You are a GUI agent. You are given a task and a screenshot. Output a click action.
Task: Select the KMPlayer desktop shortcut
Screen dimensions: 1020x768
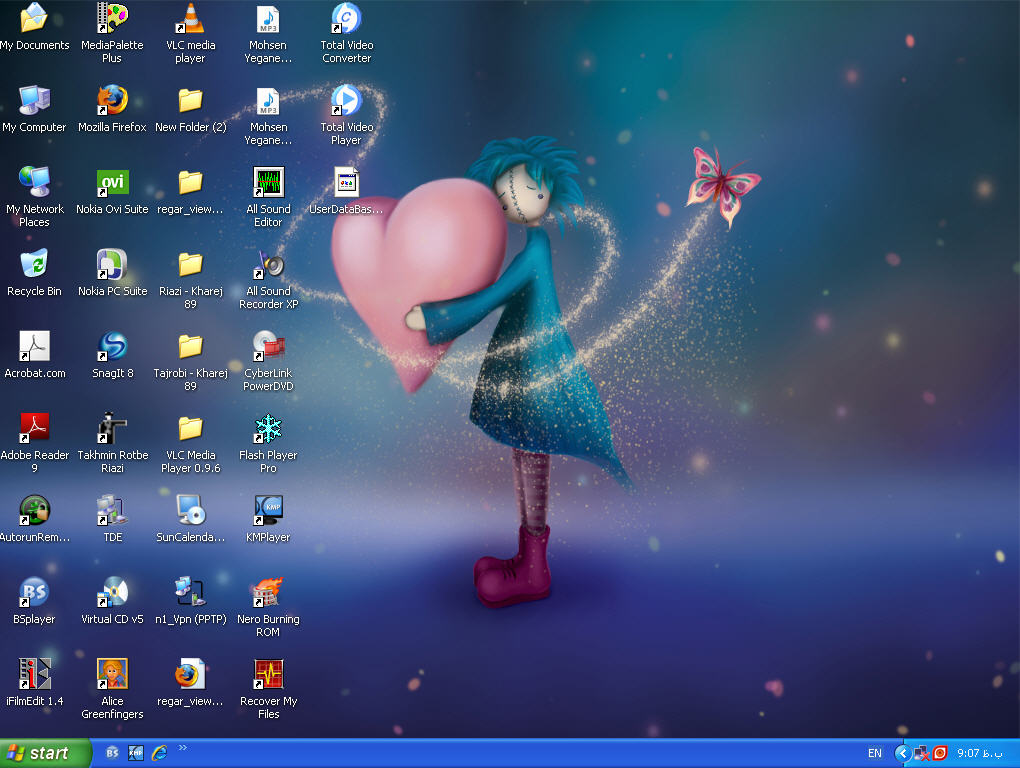click(x=268, y=510)
